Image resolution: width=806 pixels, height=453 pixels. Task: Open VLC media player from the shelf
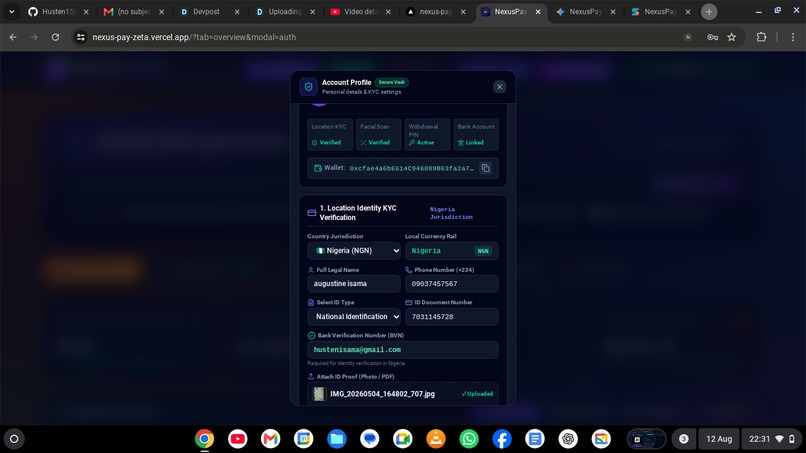(x=436, y=439)
